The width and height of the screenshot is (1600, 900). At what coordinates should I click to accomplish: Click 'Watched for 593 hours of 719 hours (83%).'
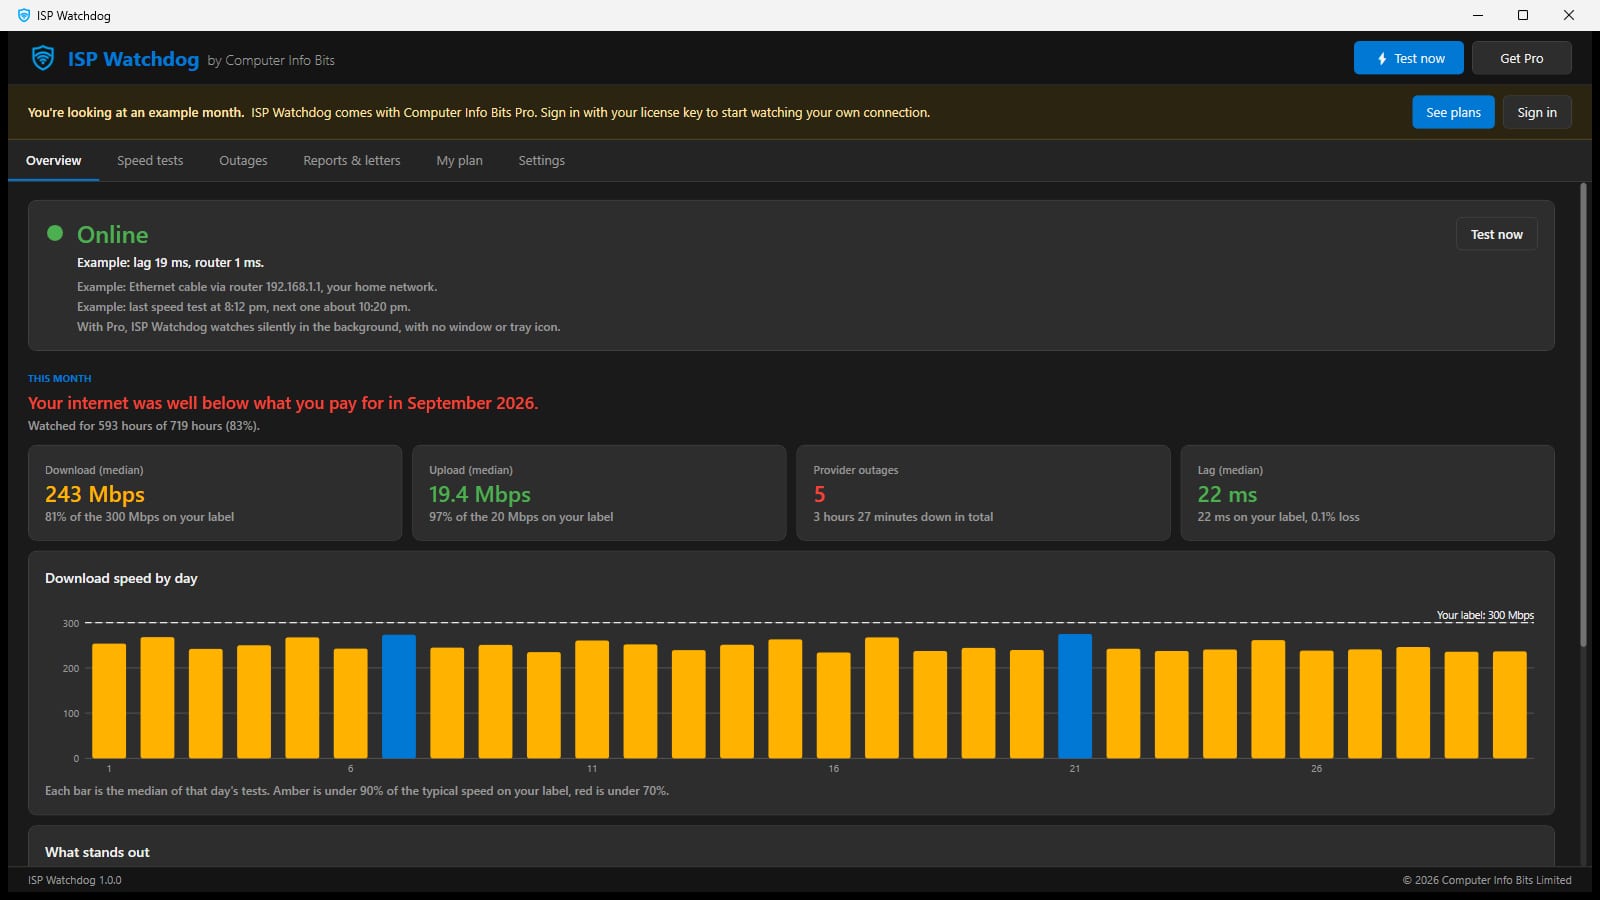click(144, 426)
